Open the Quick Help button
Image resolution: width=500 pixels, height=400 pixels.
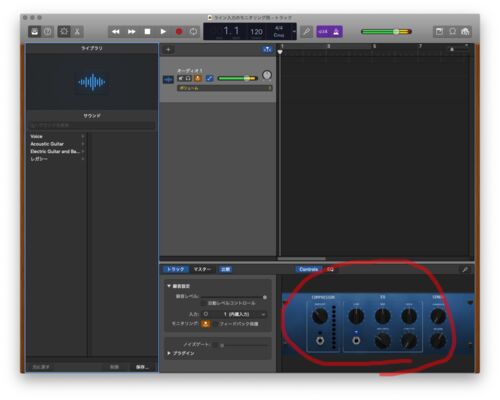48,32
